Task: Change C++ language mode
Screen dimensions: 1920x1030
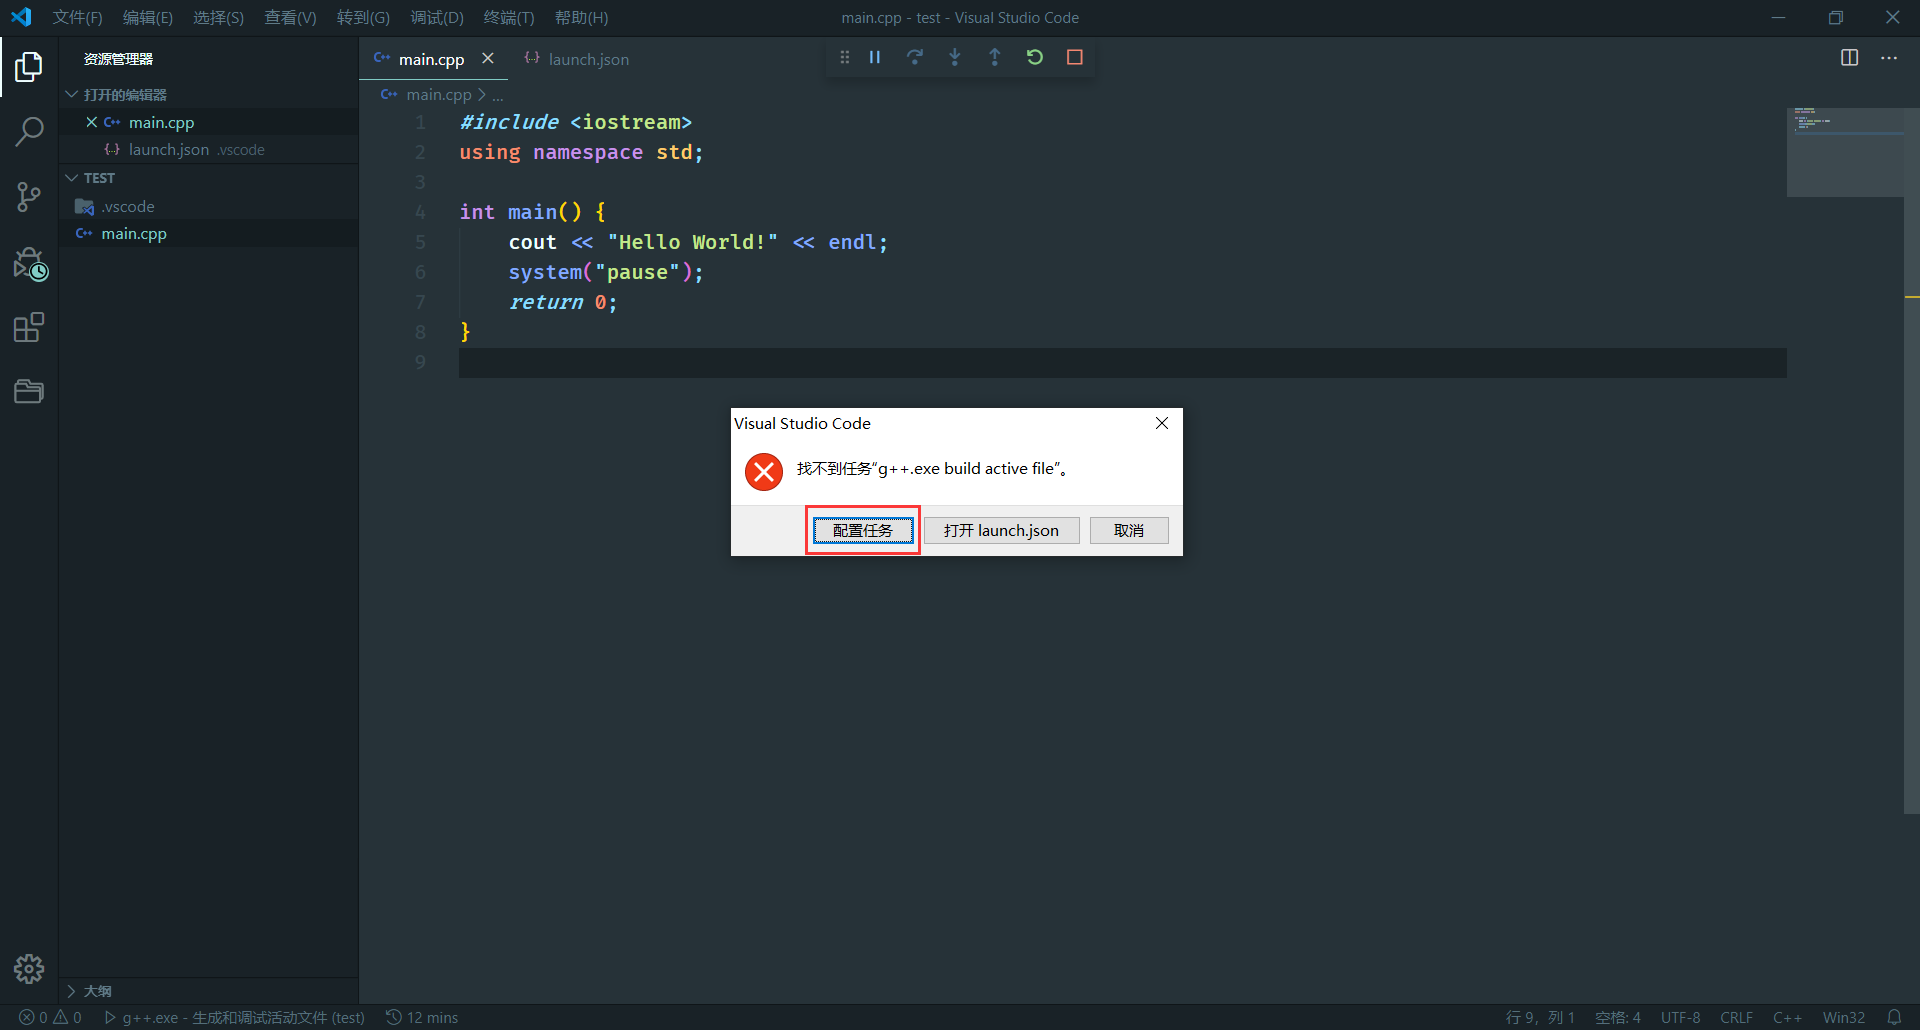Action: (x=1787, y=1017)
